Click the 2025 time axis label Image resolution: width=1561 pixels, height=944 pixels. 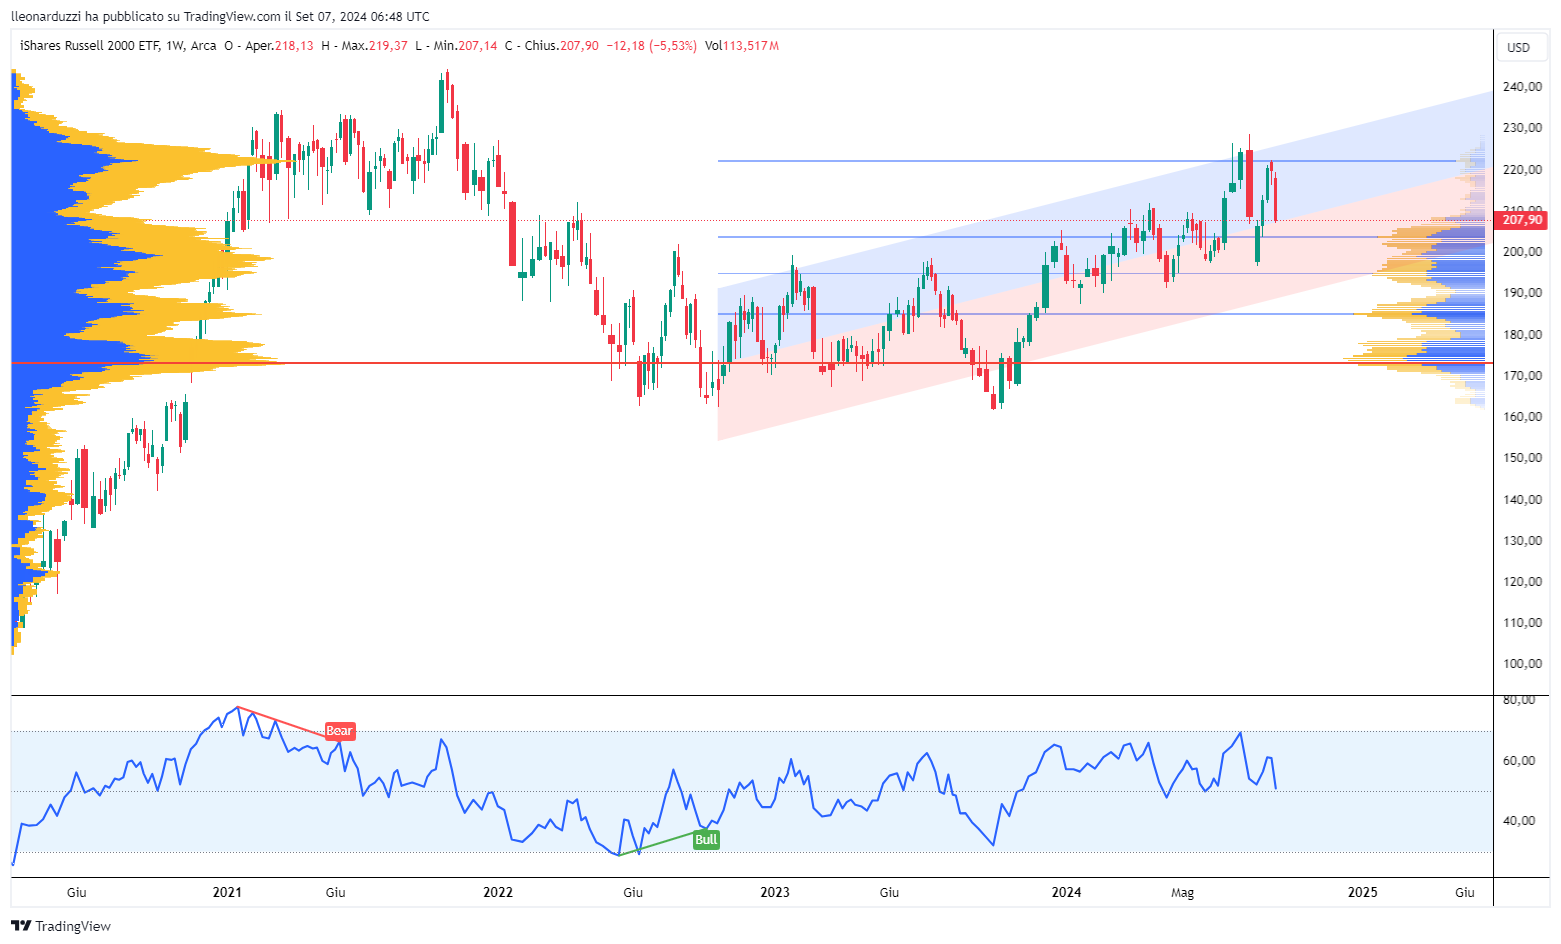click(x=1362, y=892)
